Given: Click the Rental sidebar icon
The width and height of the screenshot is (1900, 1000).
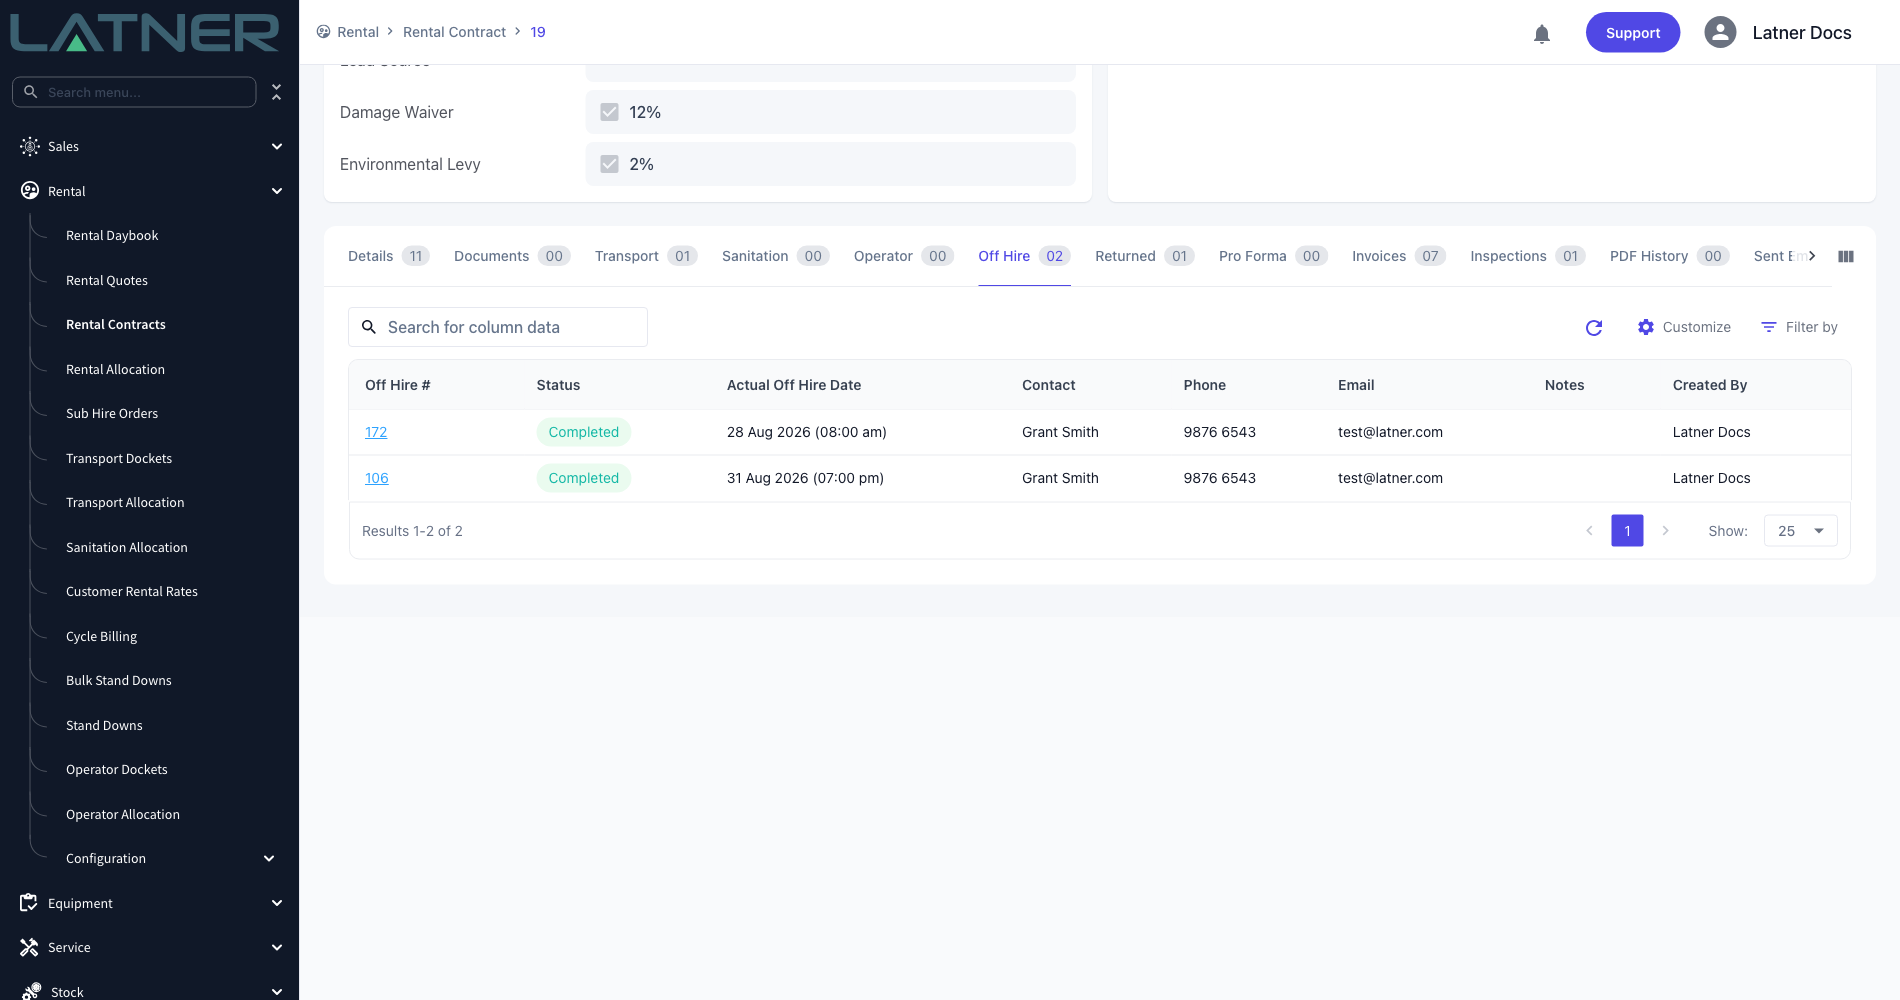Looking at the screenshot, I should (x=30, y=191).
